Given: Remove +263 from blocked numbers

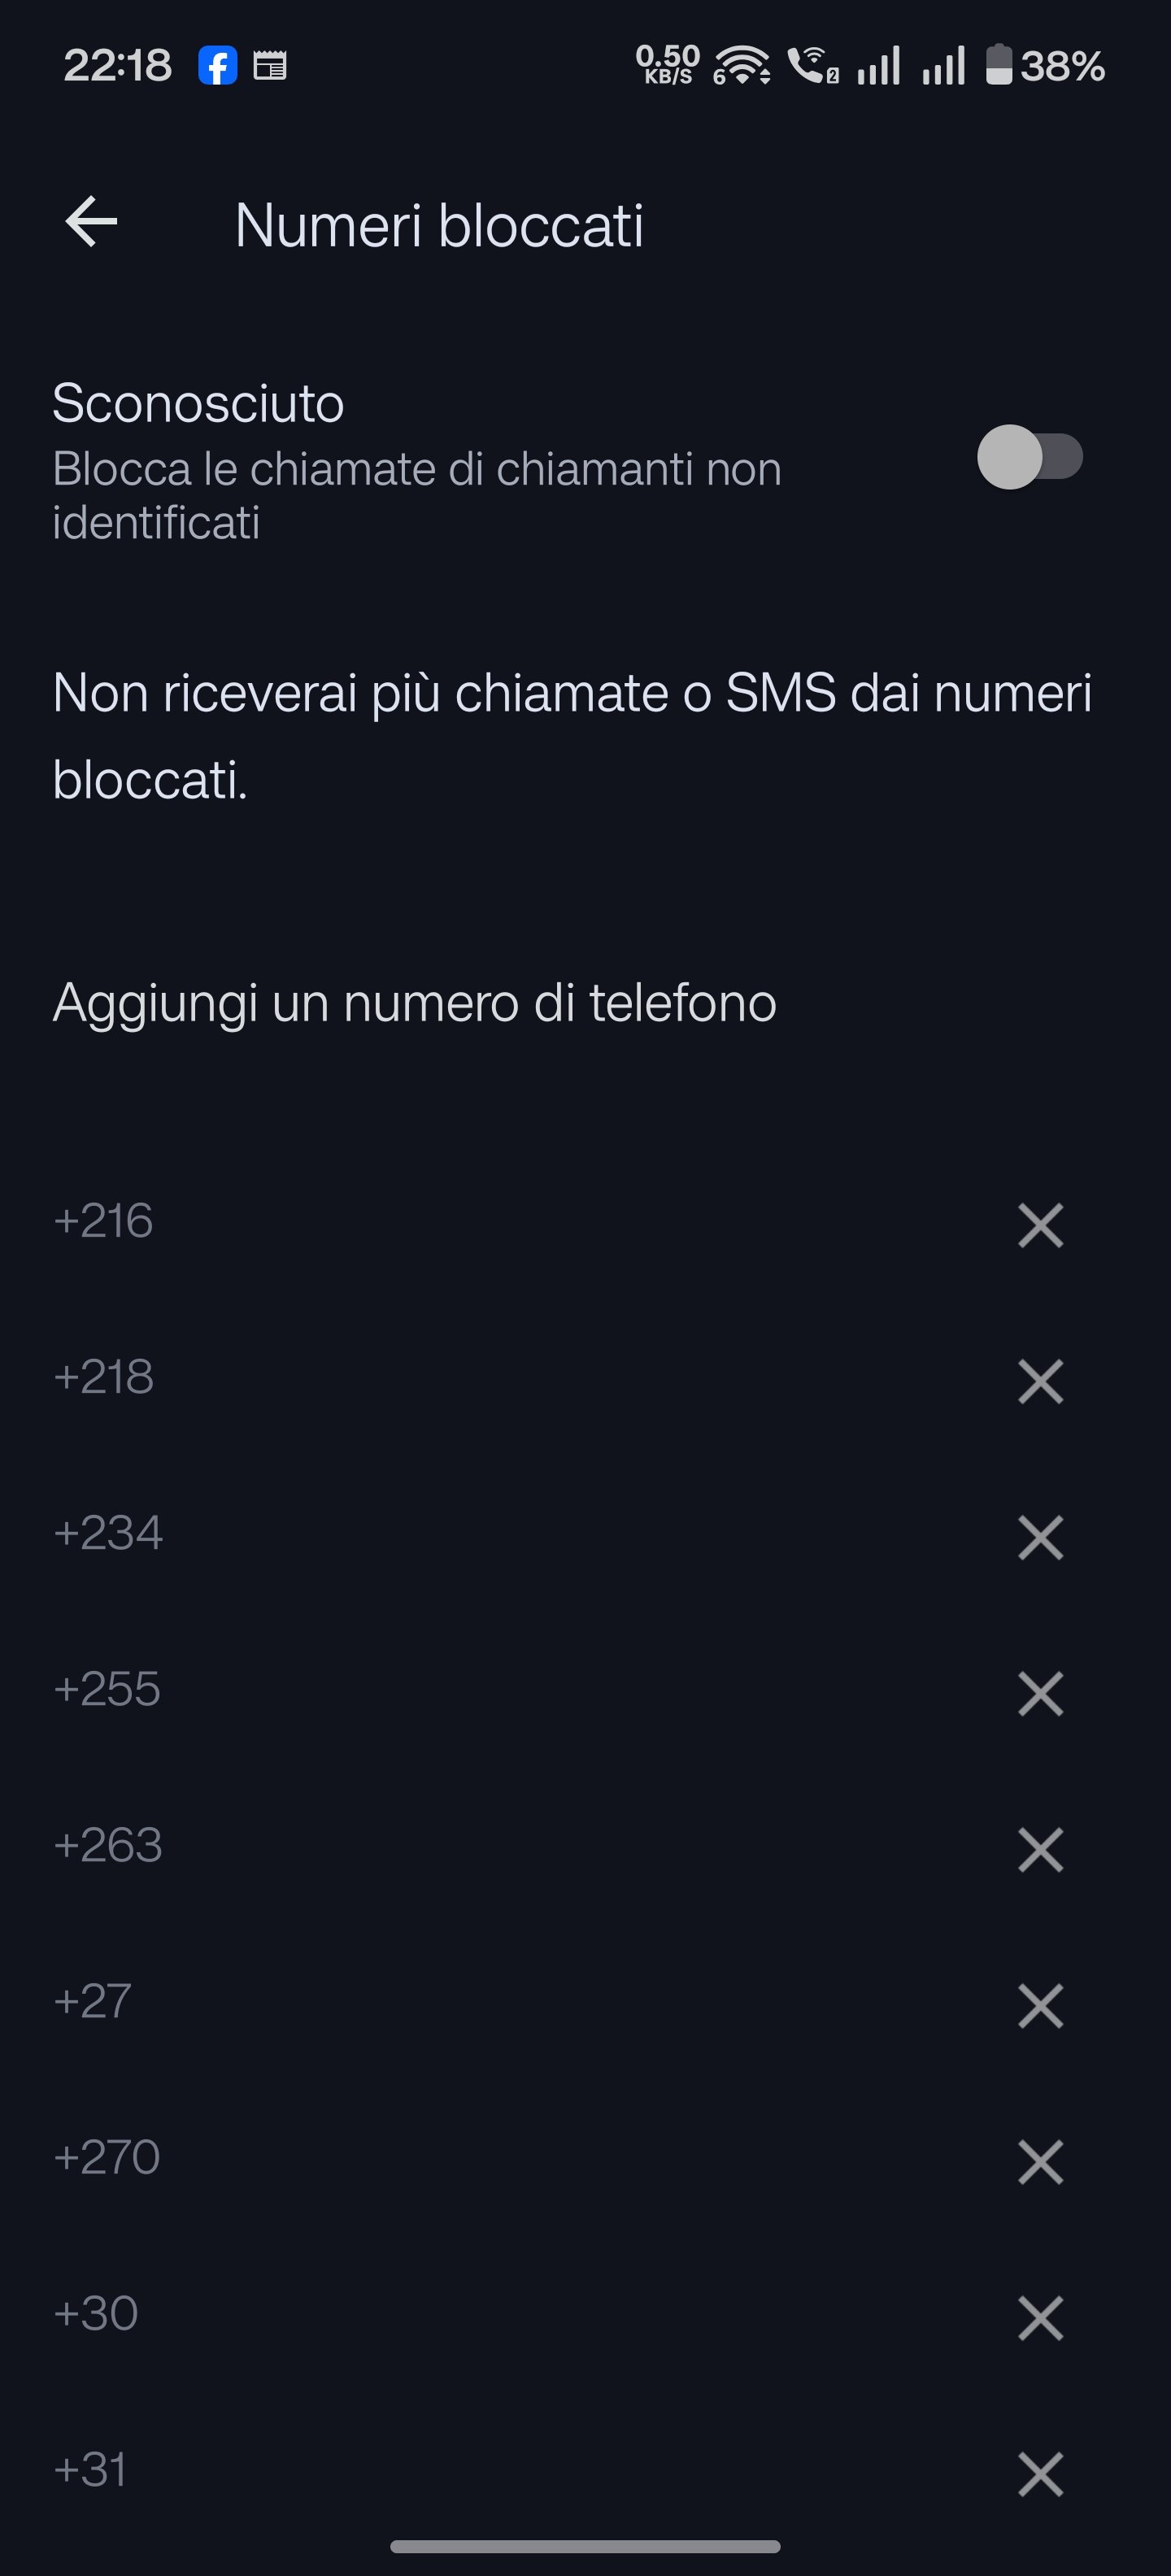Looking at the screenshot, I should 1040,1849.
